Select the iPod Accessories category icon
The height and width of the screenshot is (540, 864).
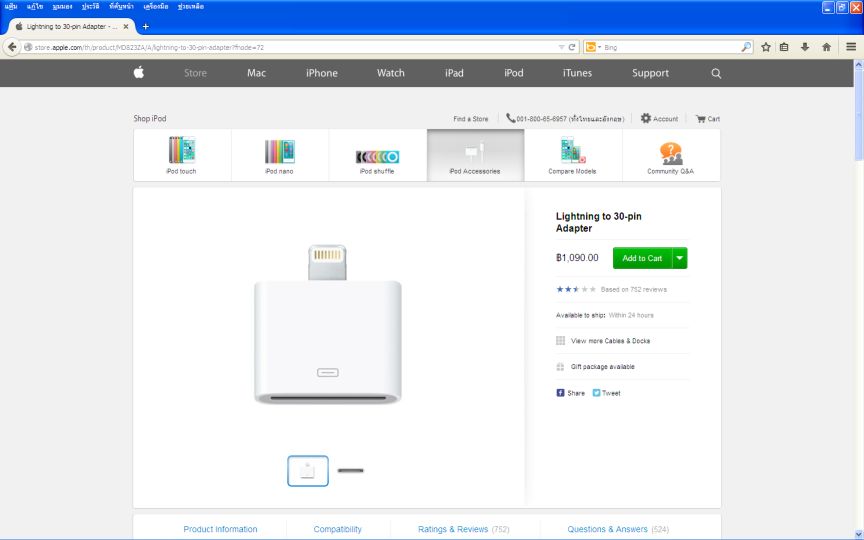point(474,151)
